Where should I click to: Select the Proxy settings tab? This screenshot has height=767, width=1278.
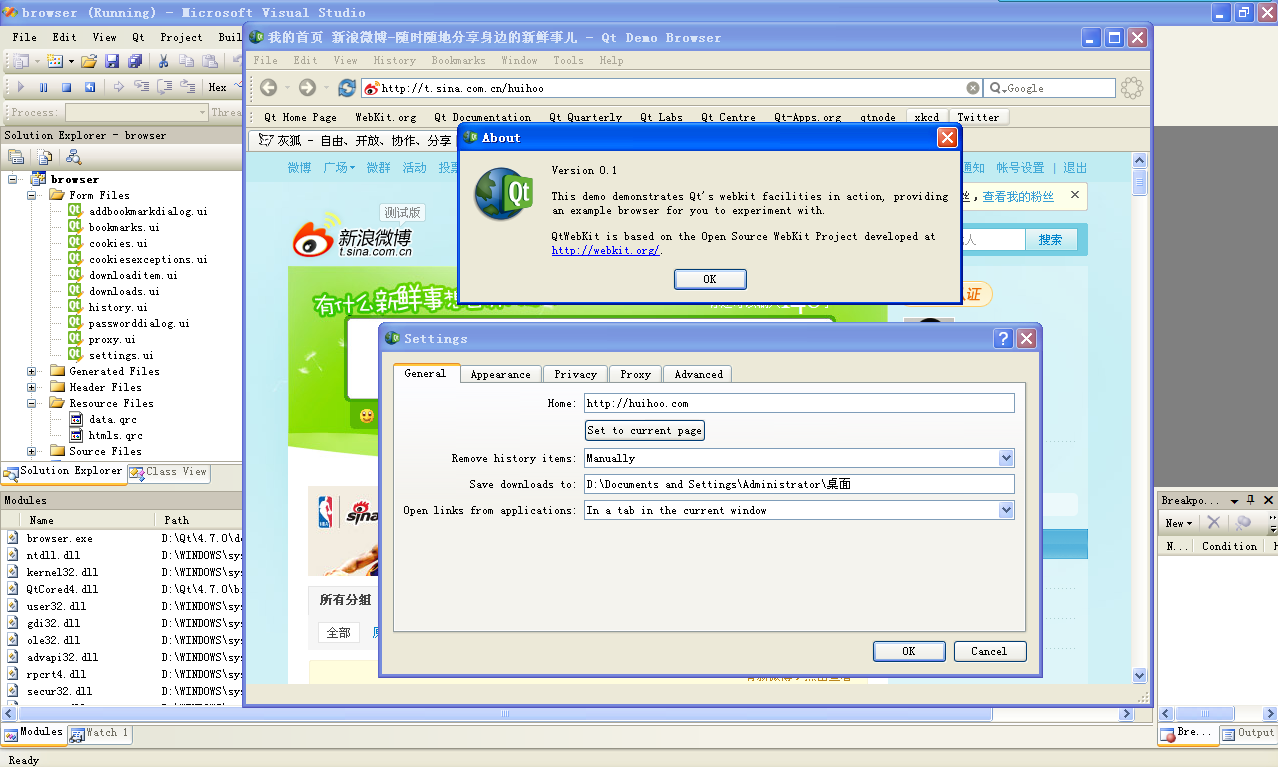[x=635, y=374]
